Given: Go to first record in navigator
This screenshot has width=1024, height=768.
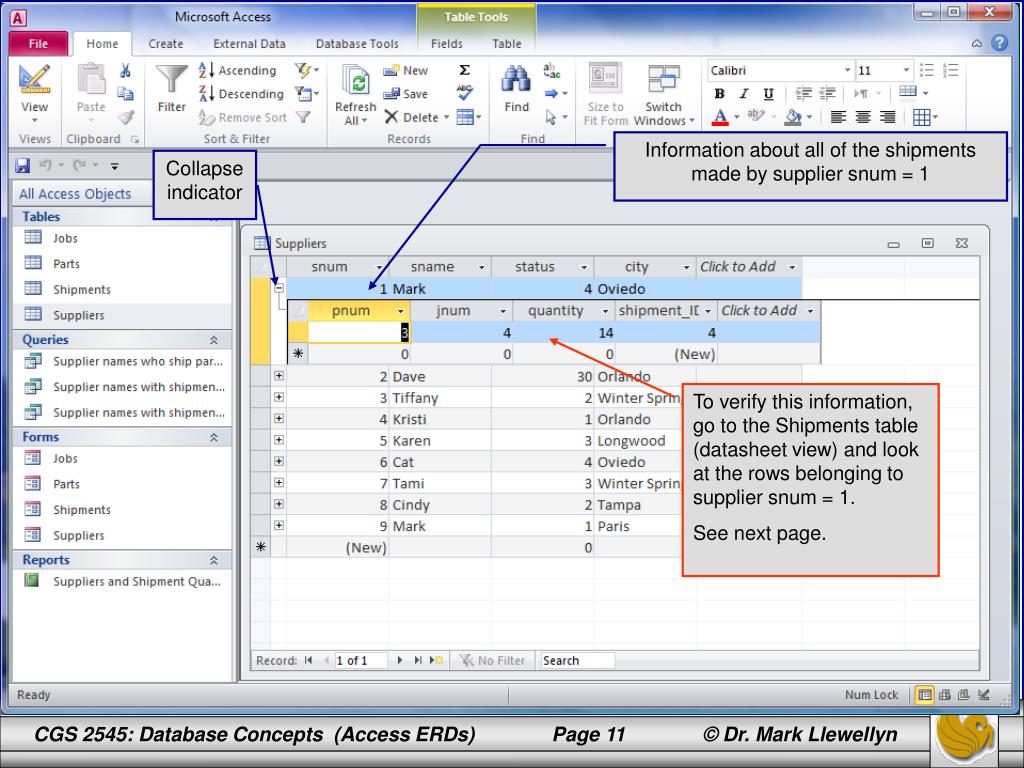Looking at the screenshot, I should pyautogui.click(x=308, y=660).
